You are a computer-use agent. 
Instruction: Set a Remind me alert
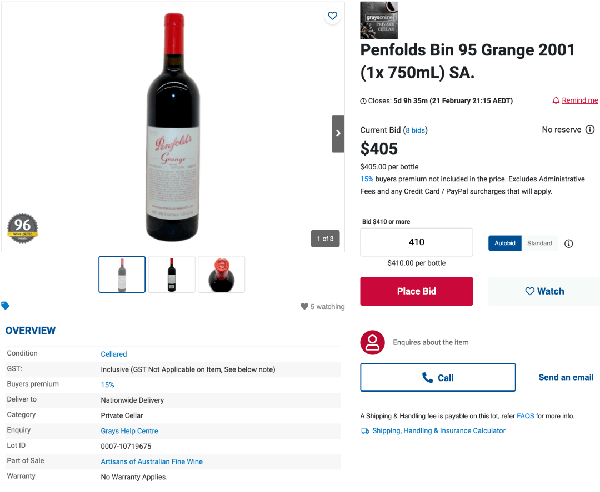tap(575, 100)
